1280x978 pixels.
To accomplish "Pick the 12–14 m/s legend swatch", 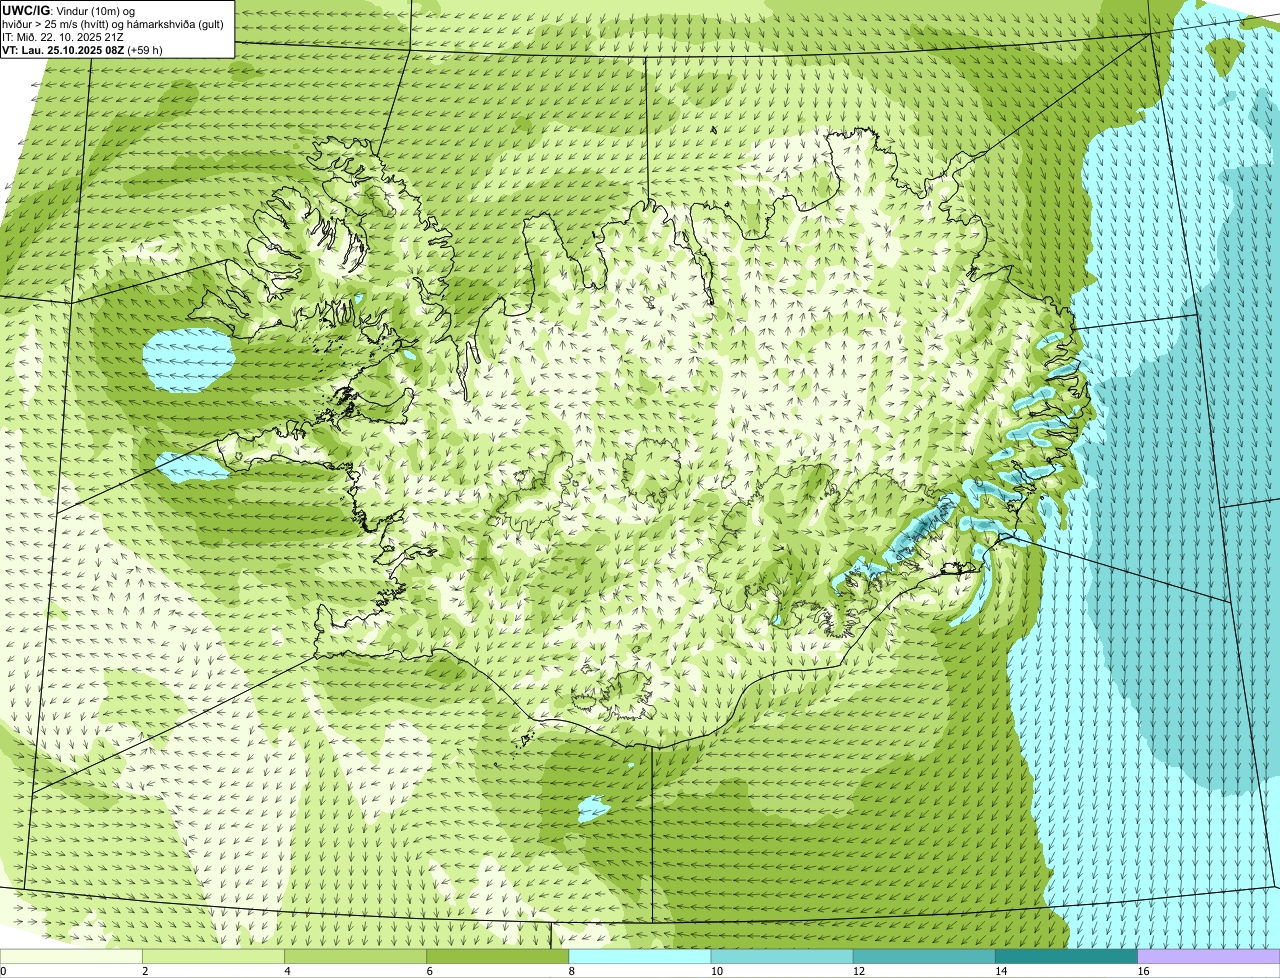I will pyautogui.click(x=924, y=956).
